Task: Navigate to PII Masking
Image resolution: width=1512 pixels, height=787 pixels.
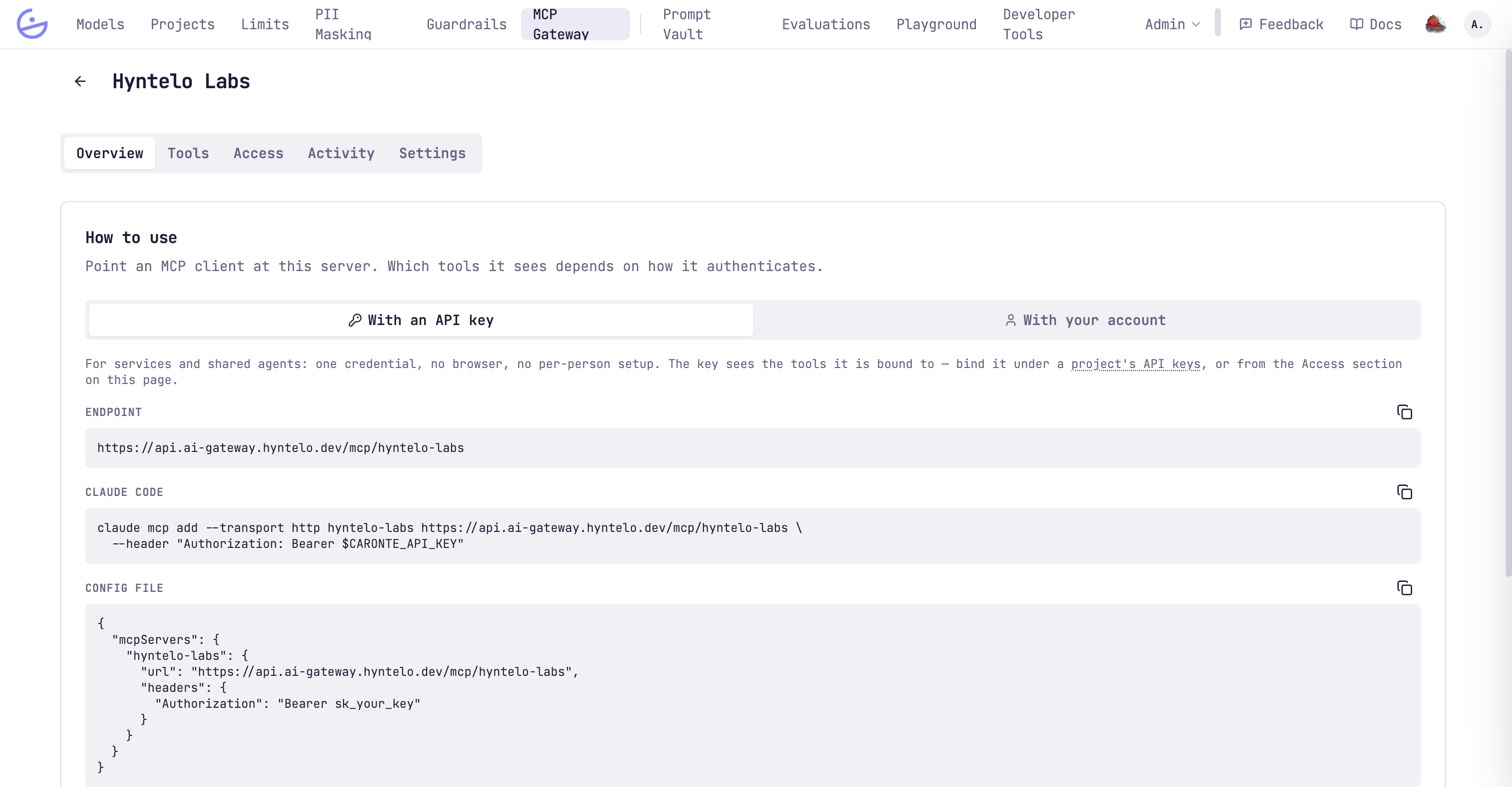Action: tap(343, 24)
